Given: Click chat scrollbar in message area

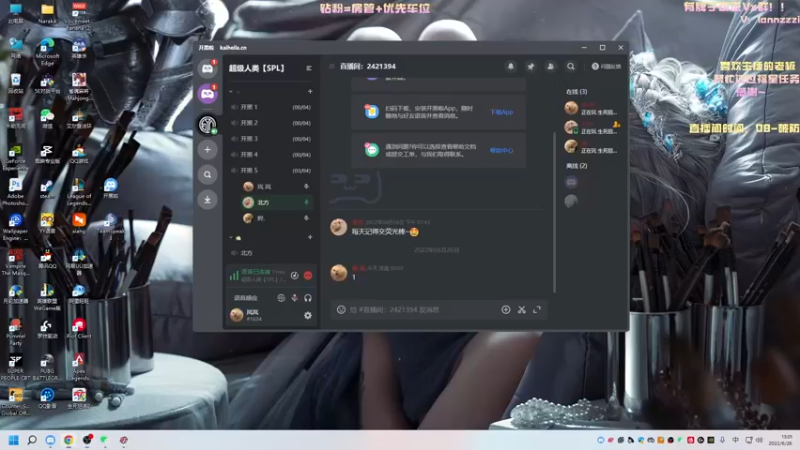Looking at the screenshot, I should coord(555,212).
